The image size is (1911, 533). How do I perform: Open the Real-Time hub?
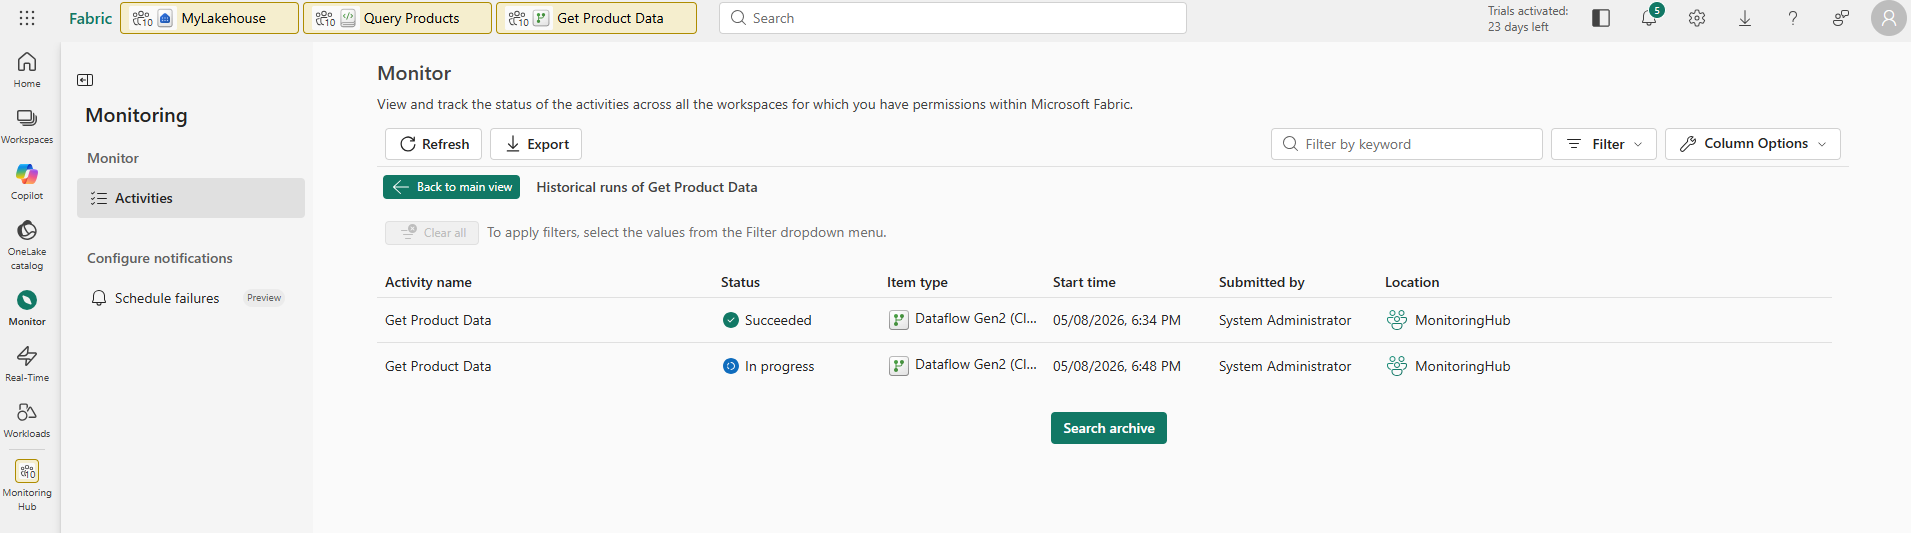27,364
